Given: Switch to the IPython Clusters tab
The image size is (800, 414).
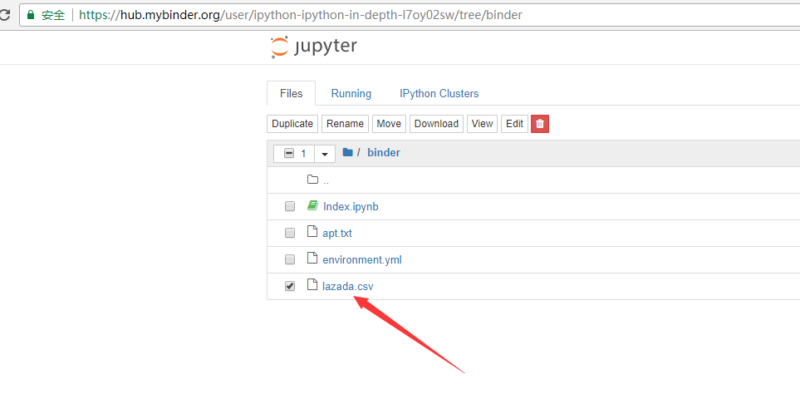Looking at the screenshot, I should (439, 93).
